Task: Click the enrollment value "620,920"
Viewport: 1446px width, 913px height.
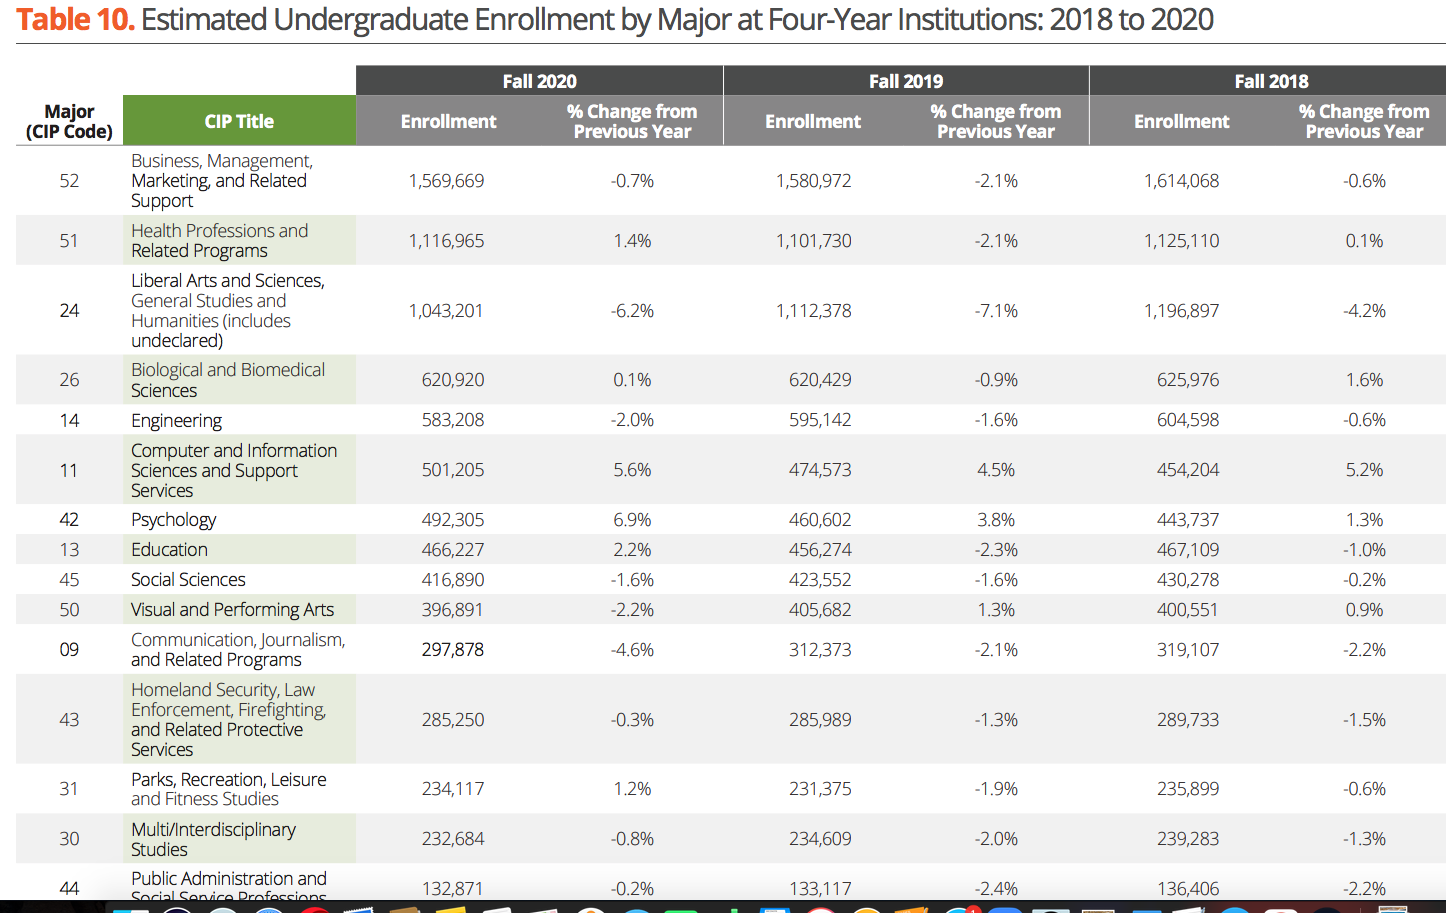Action: (453, 380)
